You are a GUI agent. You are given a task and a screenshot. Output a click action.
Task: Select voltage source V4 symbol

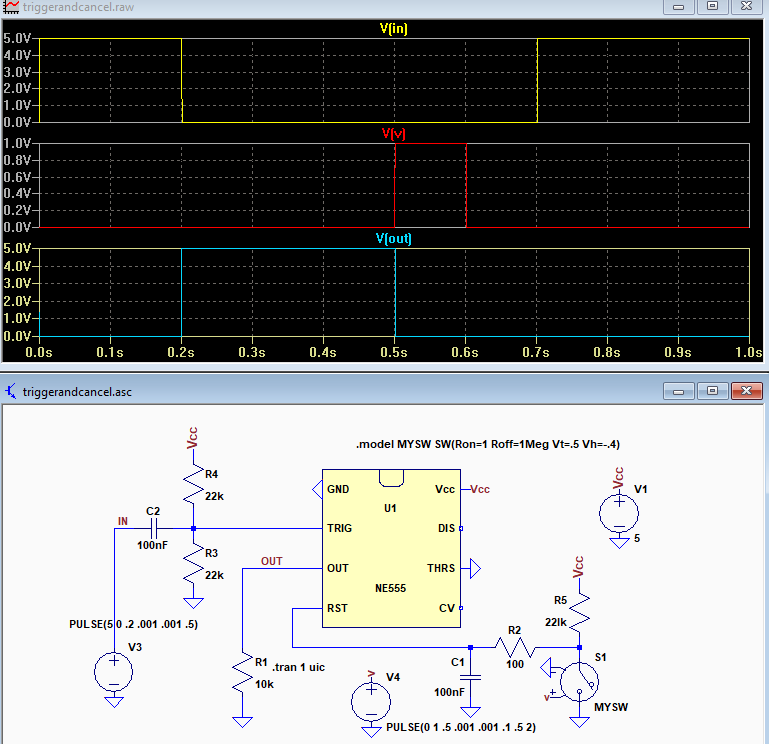tap(371, 702)
